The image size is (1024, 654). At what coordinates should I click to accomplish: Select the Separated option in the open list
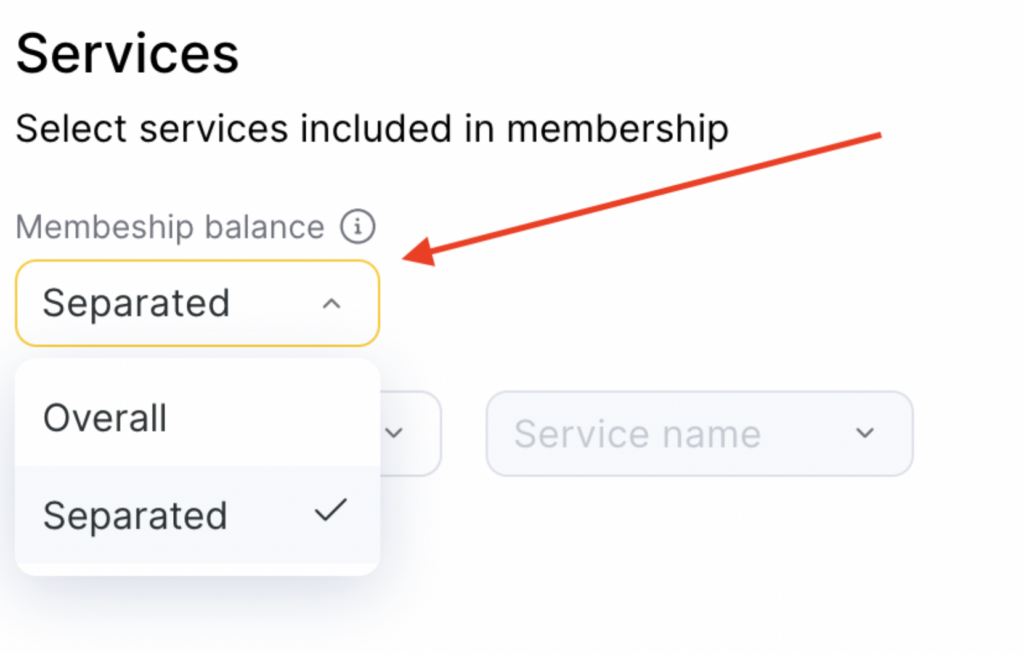(197, 515)
